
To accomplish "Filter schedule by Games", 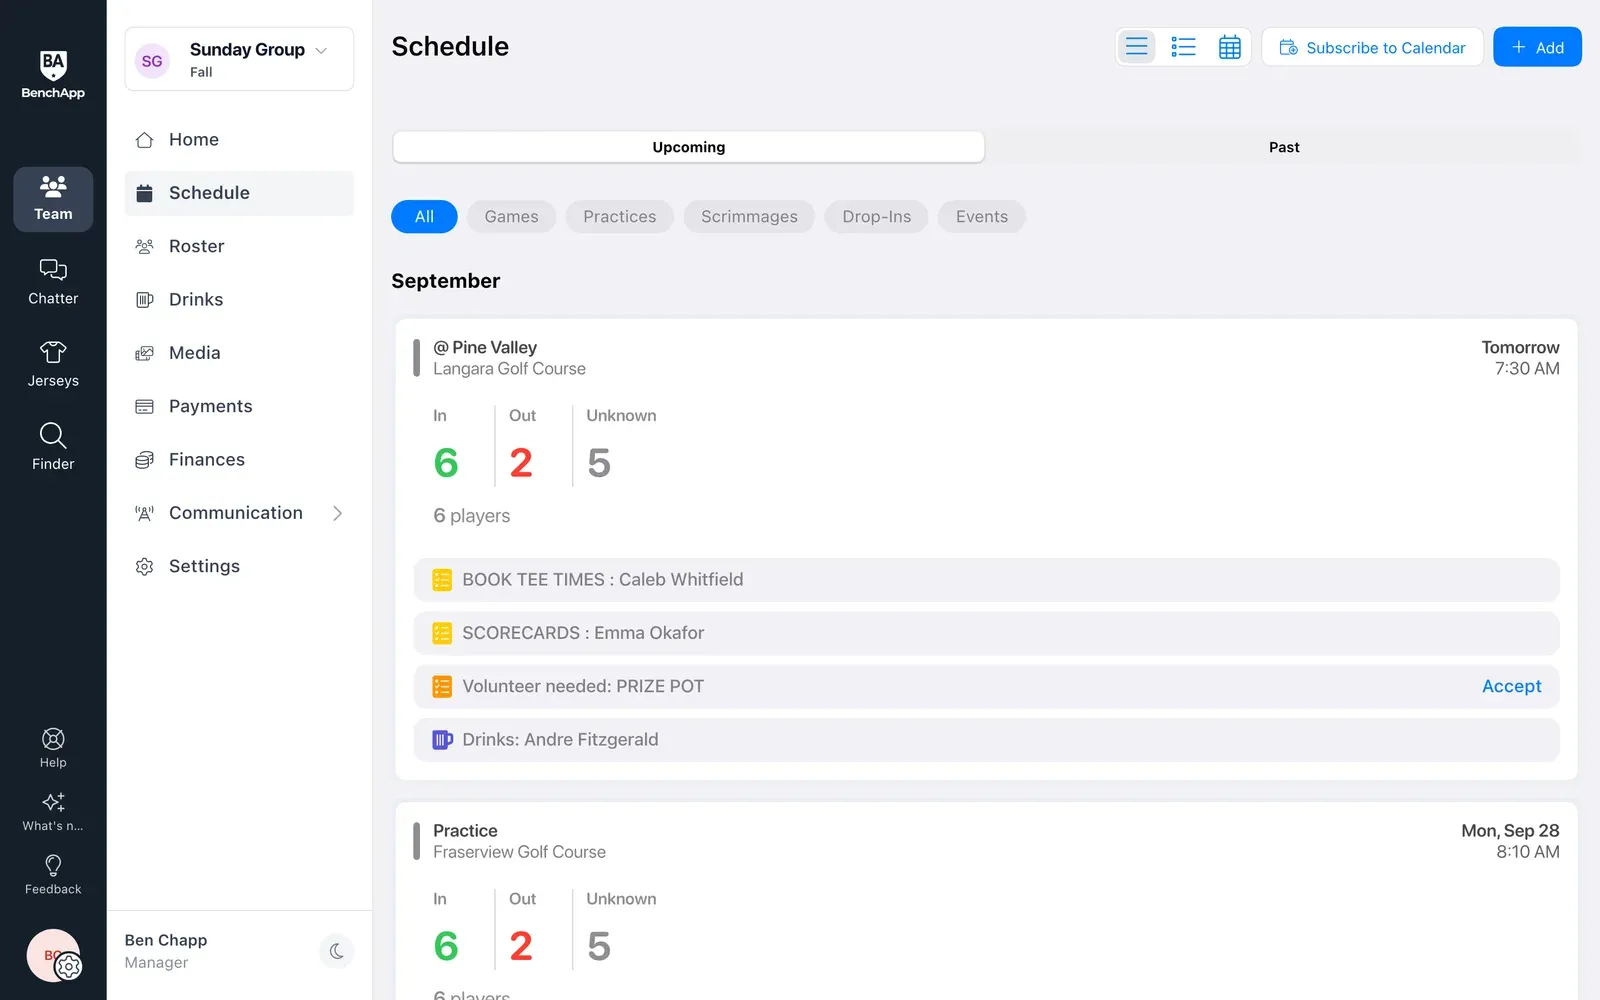I will tap(511, 217).
